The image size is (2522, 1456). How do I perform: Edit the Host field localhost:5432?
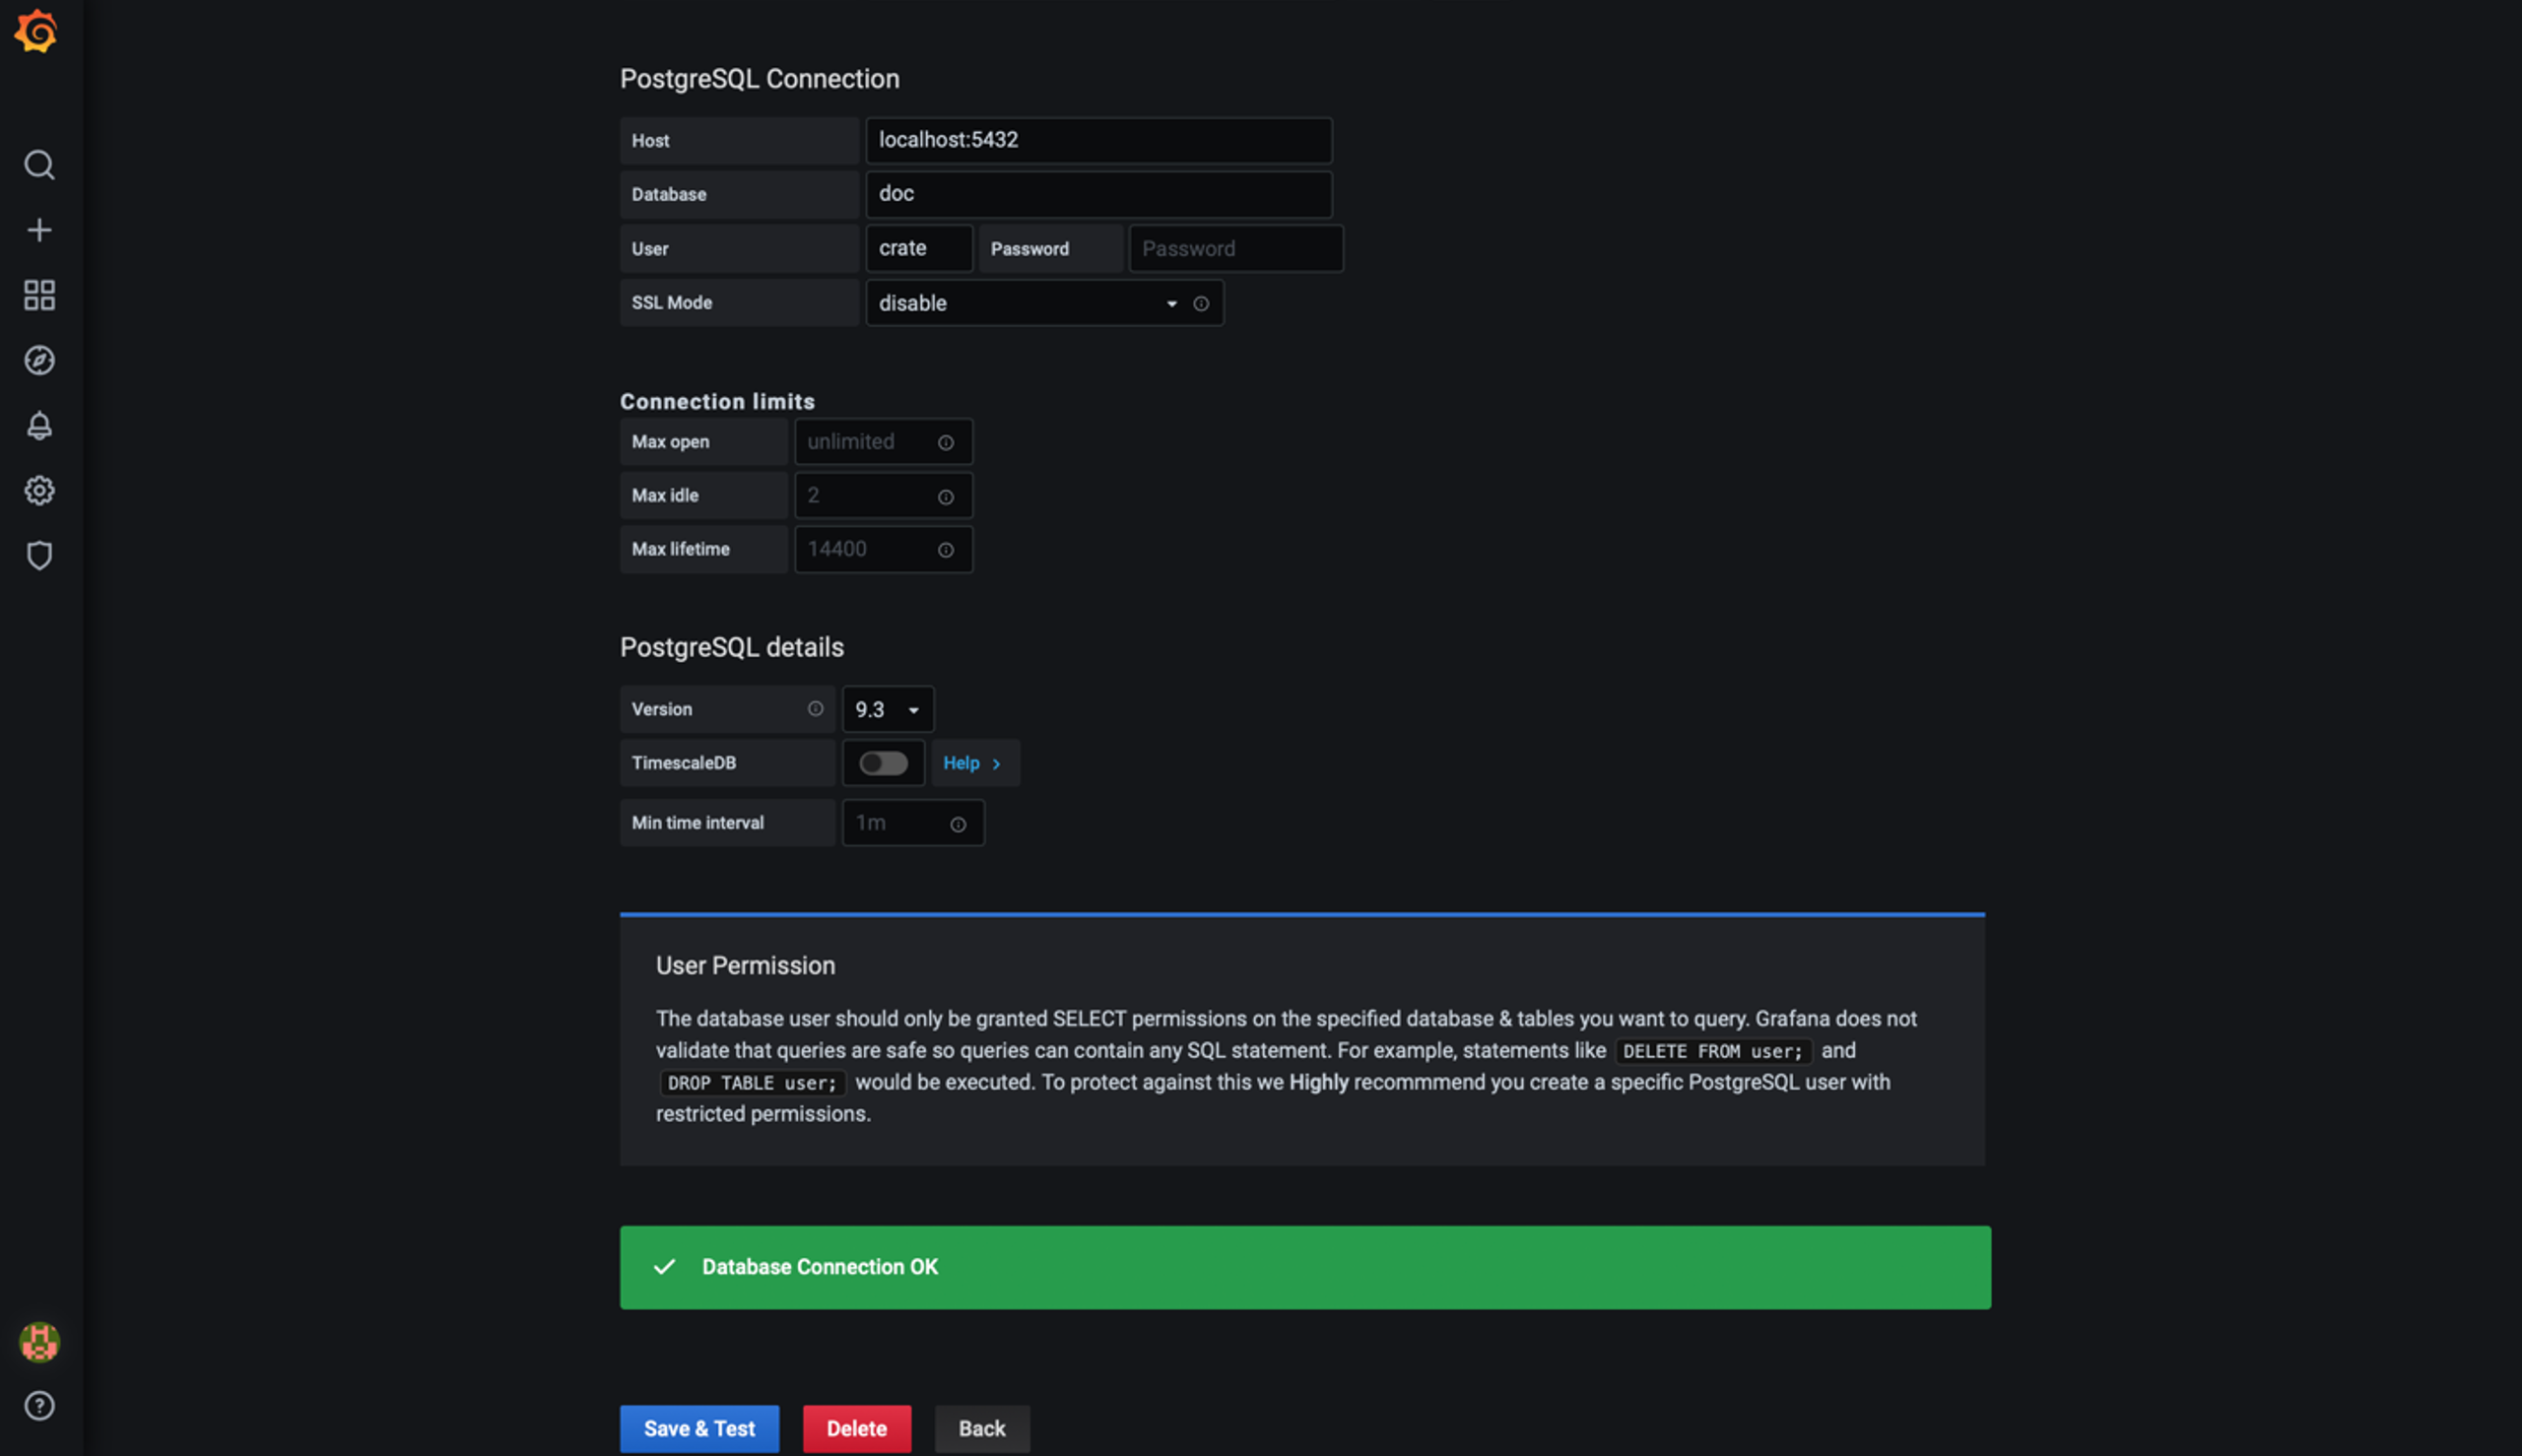(x=1098, y=140)
